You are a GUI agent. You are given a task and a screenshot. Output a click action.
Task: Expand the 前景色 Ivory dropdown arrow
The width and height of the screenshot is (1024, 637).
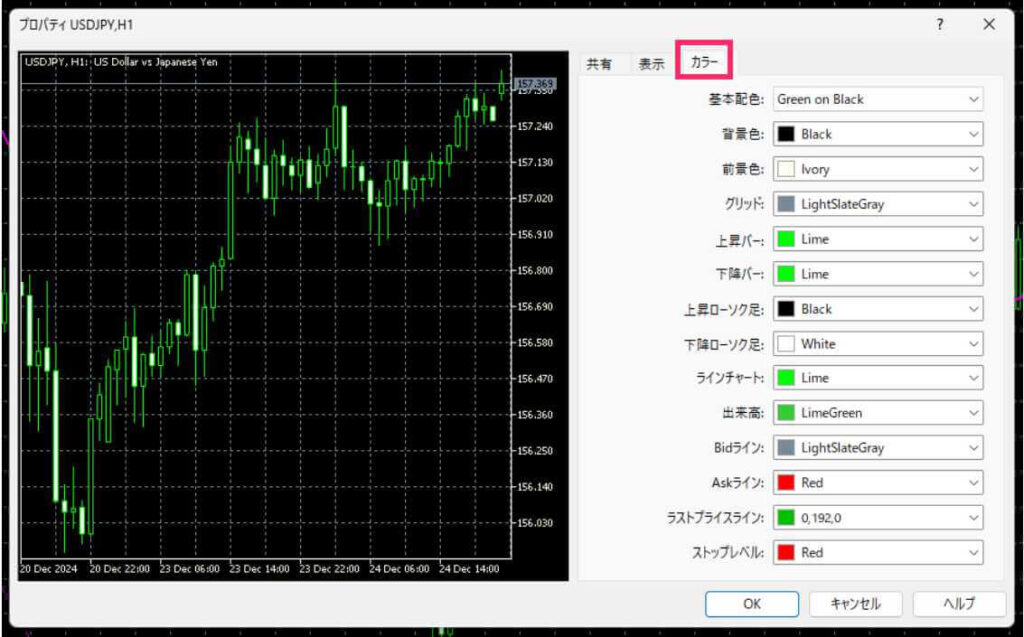click(x=973, y=169)
